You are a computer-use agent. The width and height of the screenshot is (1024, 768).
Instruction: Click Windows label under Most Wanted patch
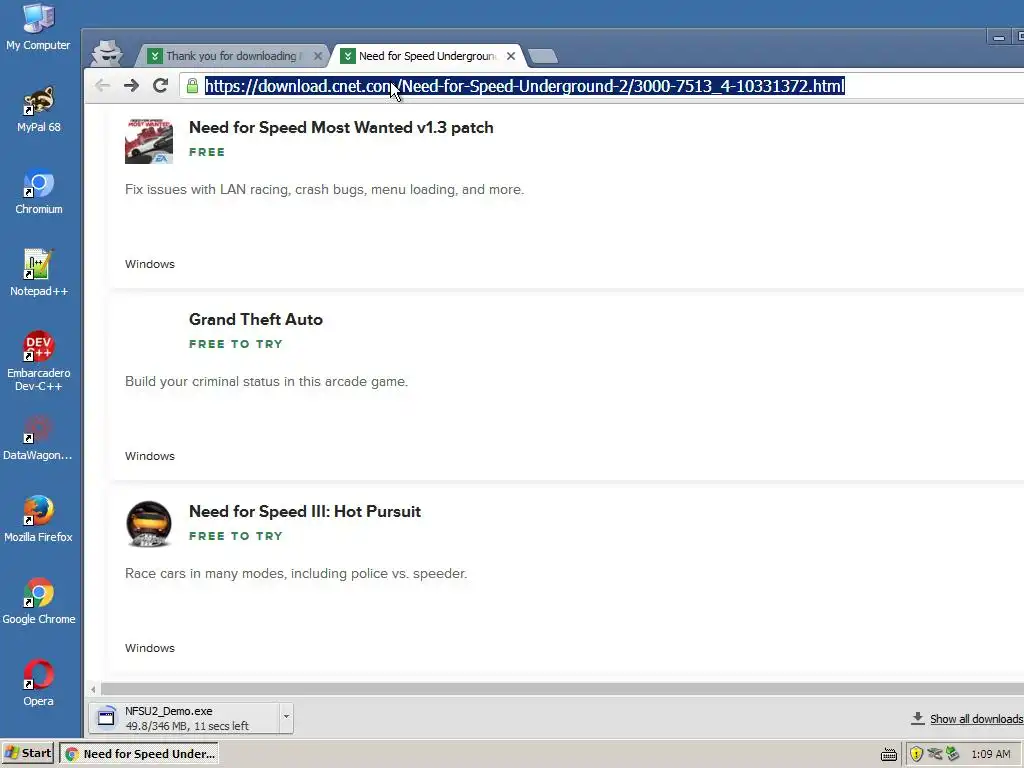[150, 264]
